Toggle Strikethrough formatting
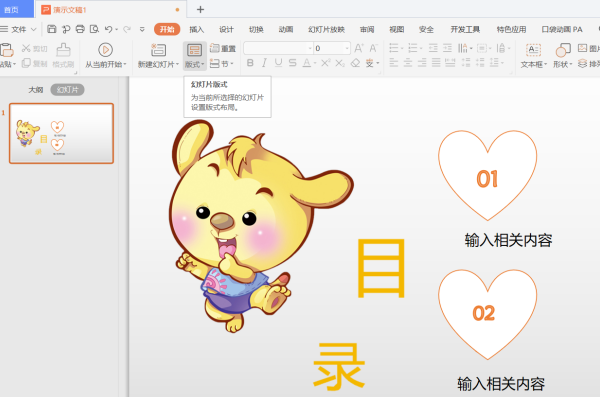Image resolution: width=600 pixels, height=397 pixels. (292, 63)
